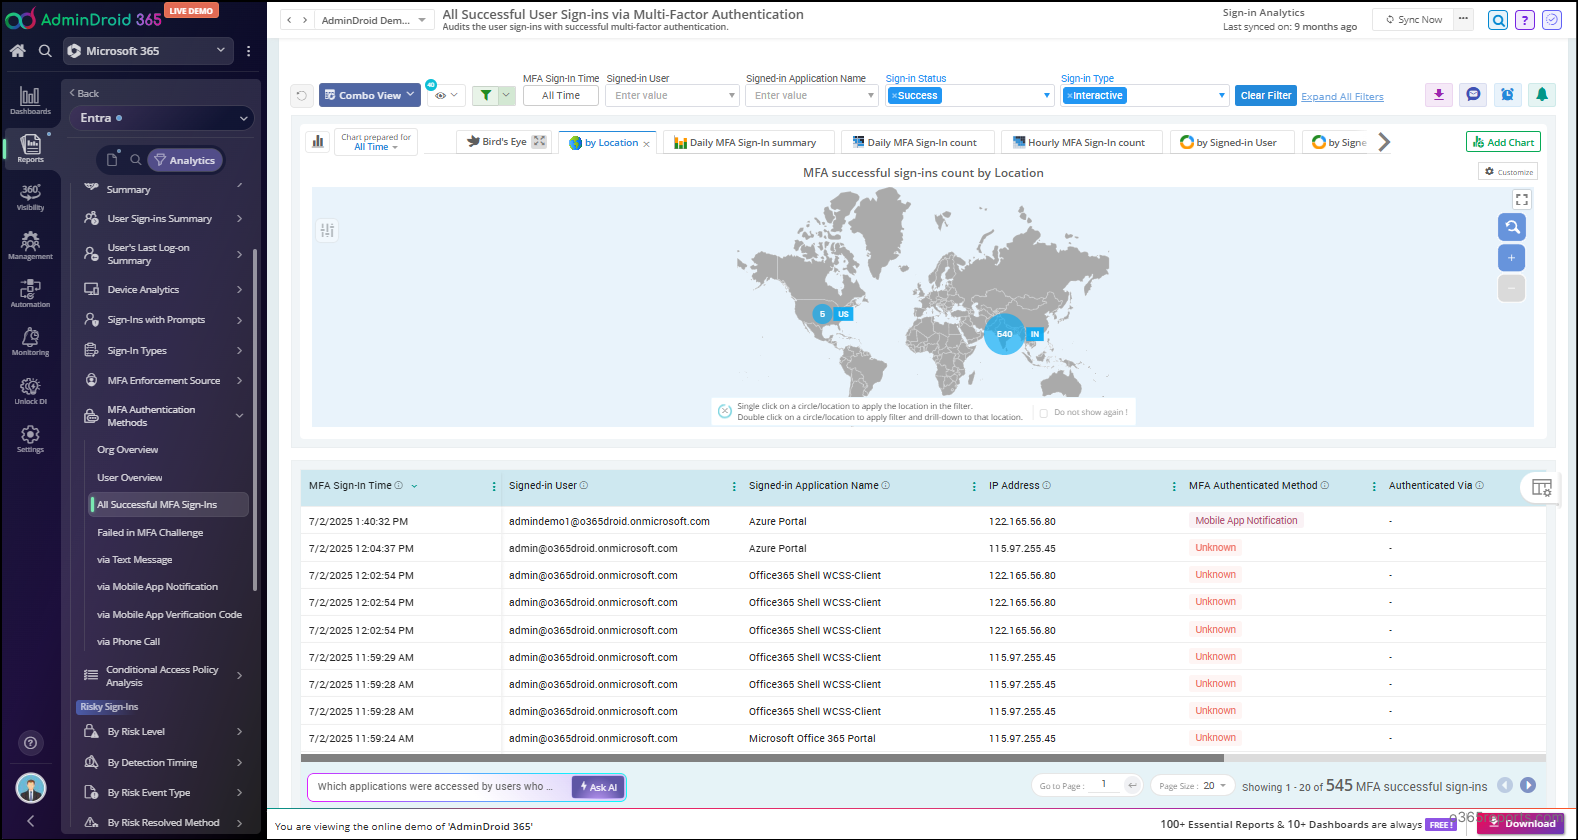Expand the map to fullscreen
1578x840 pixels.
1522,200
